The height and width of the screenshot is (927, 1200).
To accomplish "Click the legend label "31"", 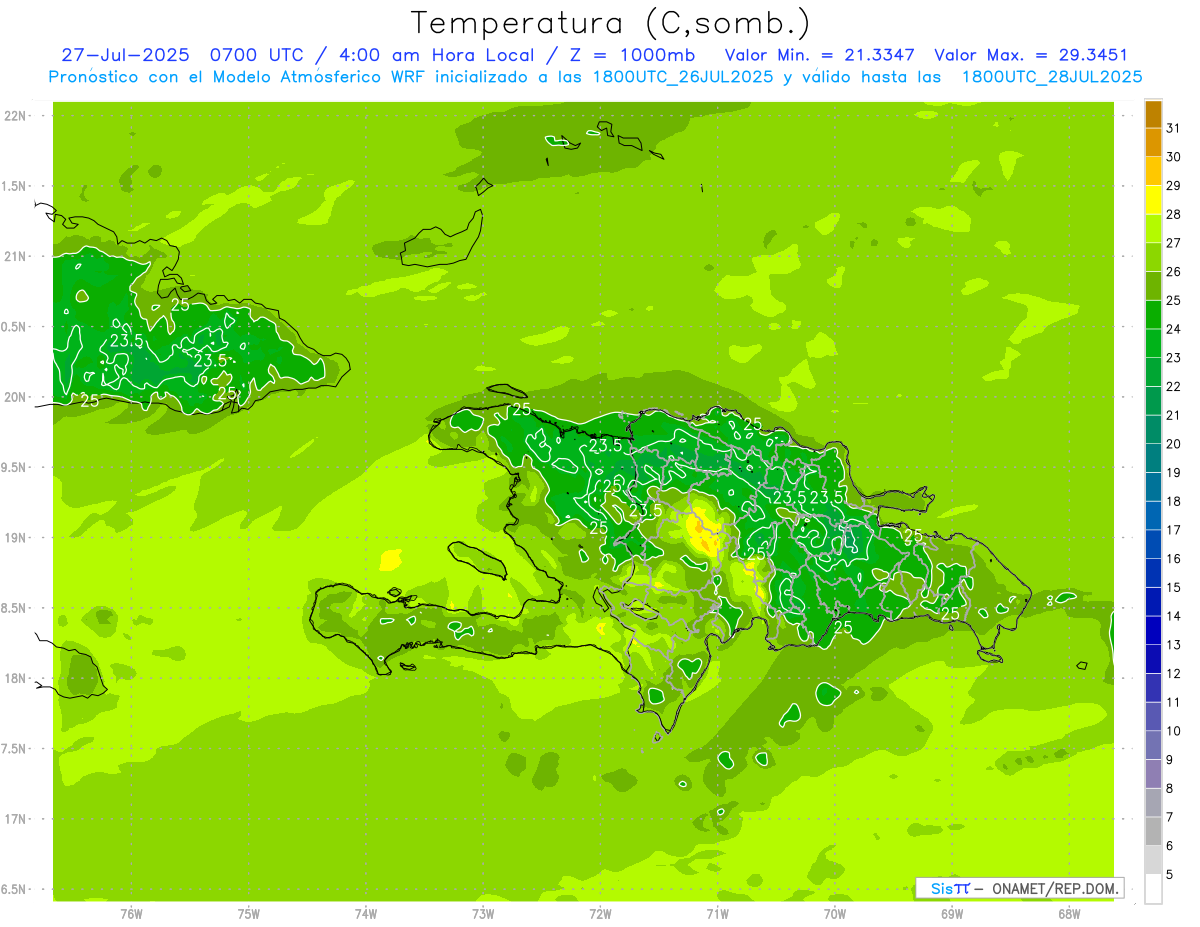I will click(1174, 128).
